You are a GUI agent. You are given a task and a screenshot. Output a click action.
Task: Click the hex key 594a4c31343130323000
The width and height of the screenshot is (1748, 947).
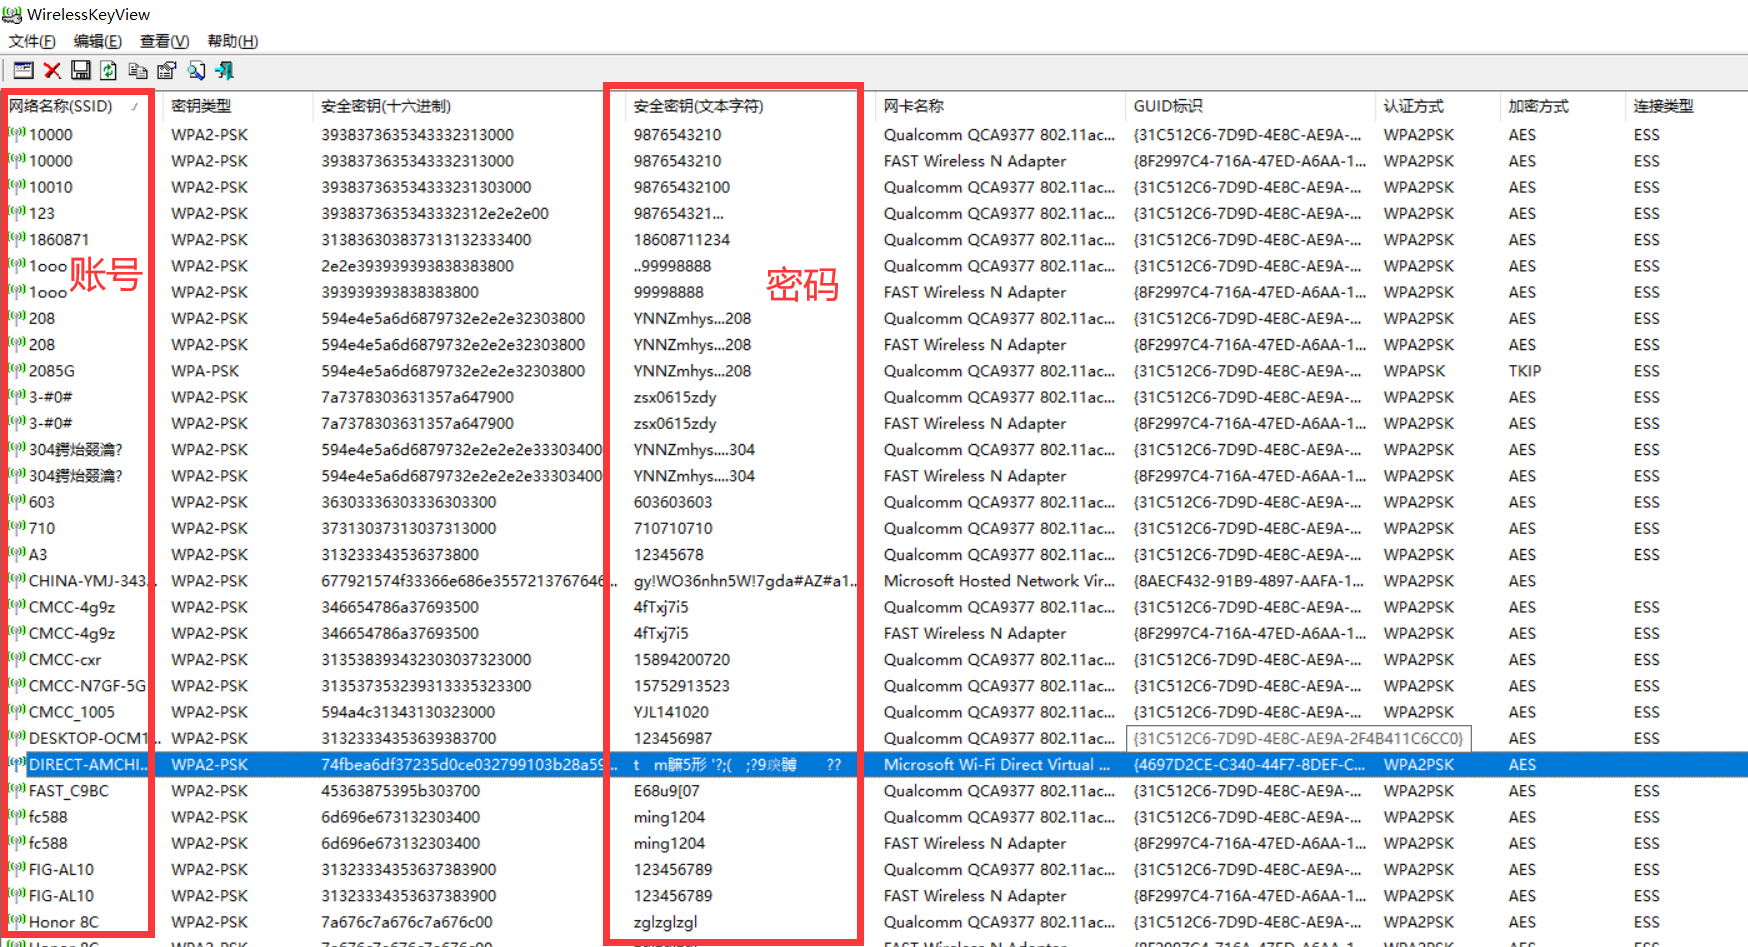408,712
